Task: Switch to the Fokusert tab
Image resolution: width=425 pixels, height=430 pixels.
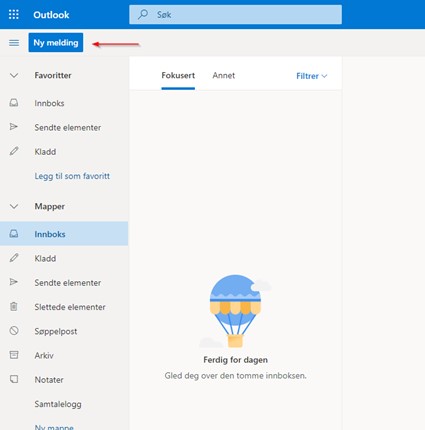Action: pos(178,76)
